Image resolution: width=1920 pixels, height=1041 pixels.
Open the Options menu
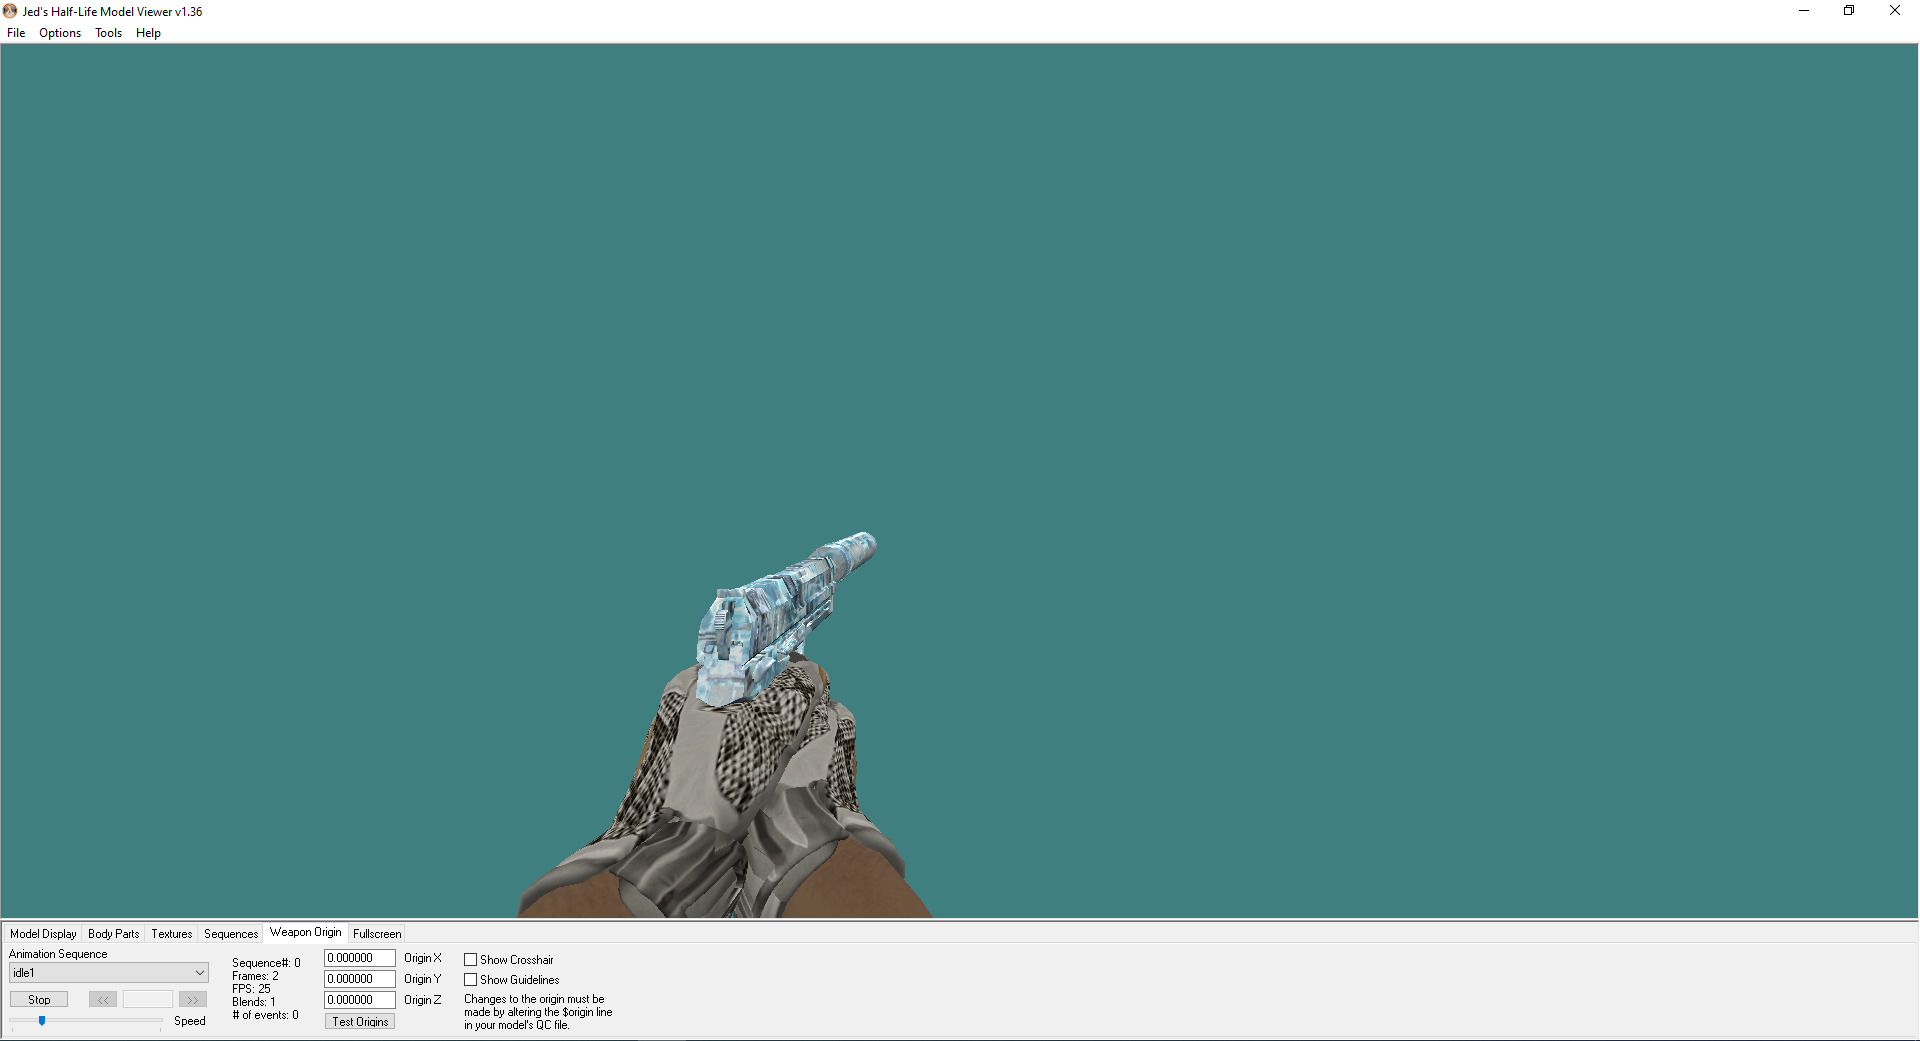pyautogui.click(x=60, y=33)
